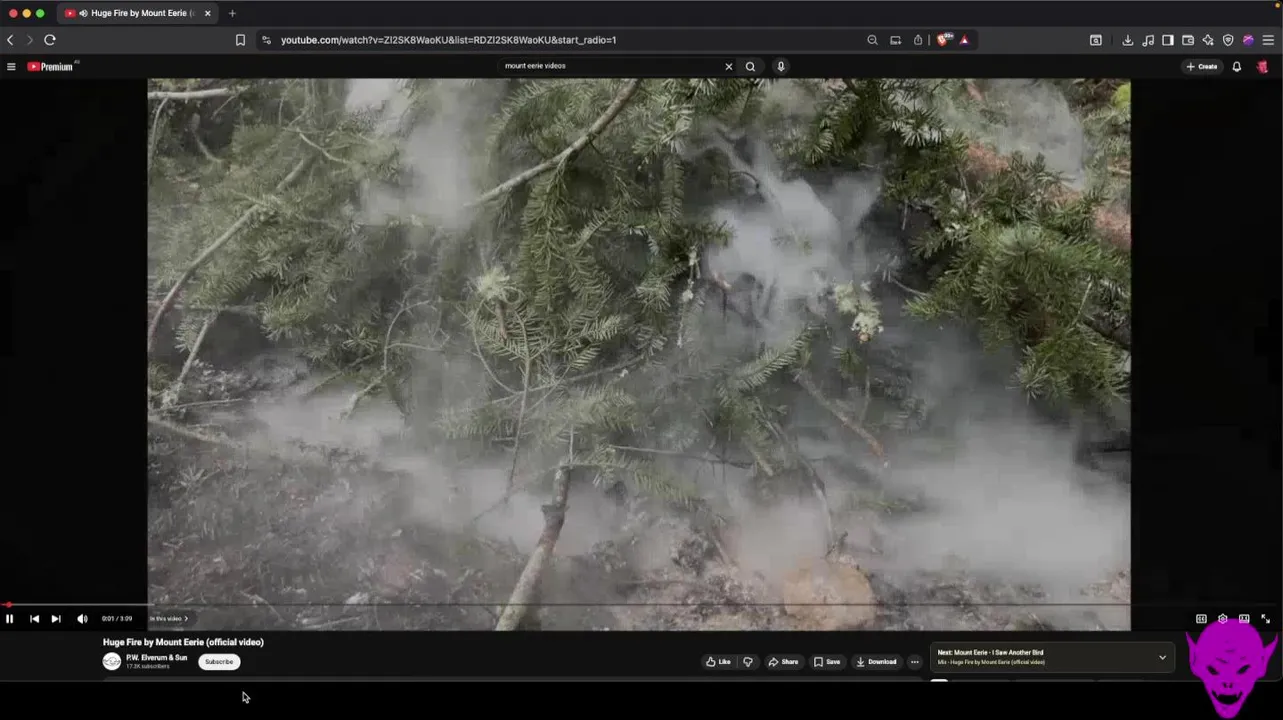
Task: Open media playback controls music icon
Action: pos(1148,40)
